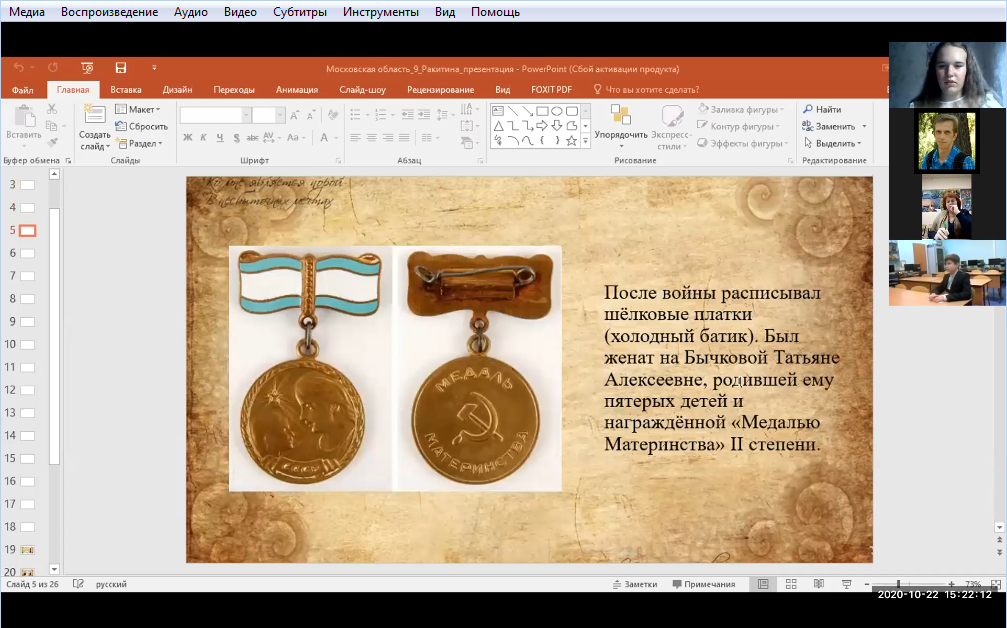Click the bulleted list icon
The image size is (1007, 628).
[355, 114]
